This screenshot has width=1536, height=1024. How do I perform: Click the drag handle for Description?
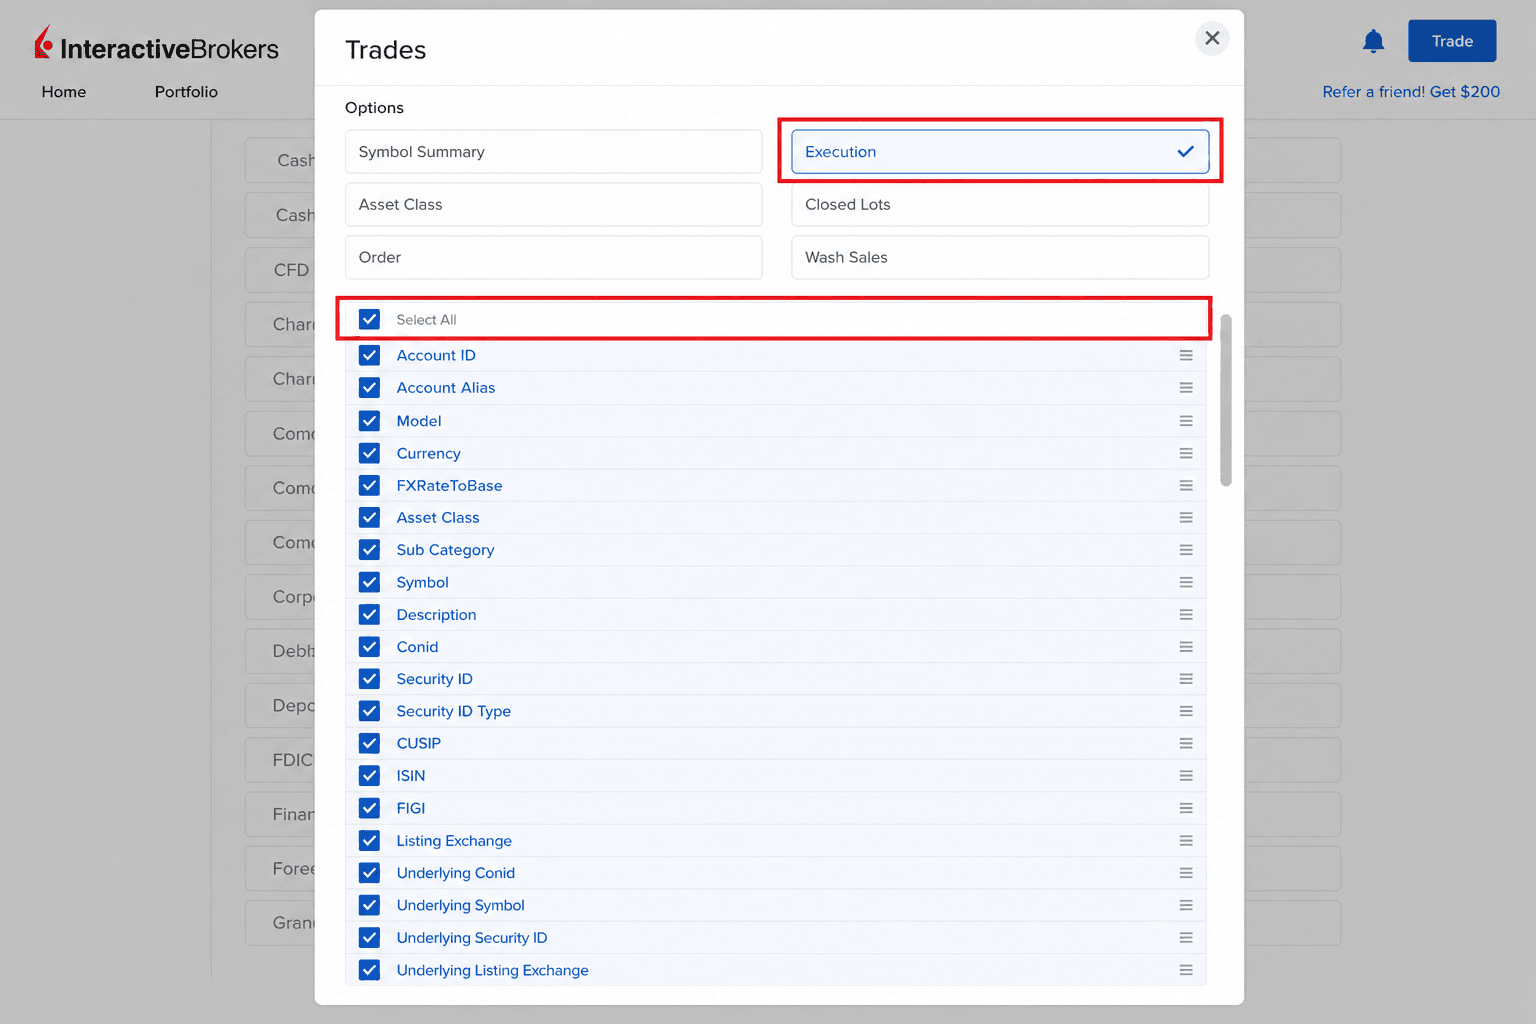1186,614
